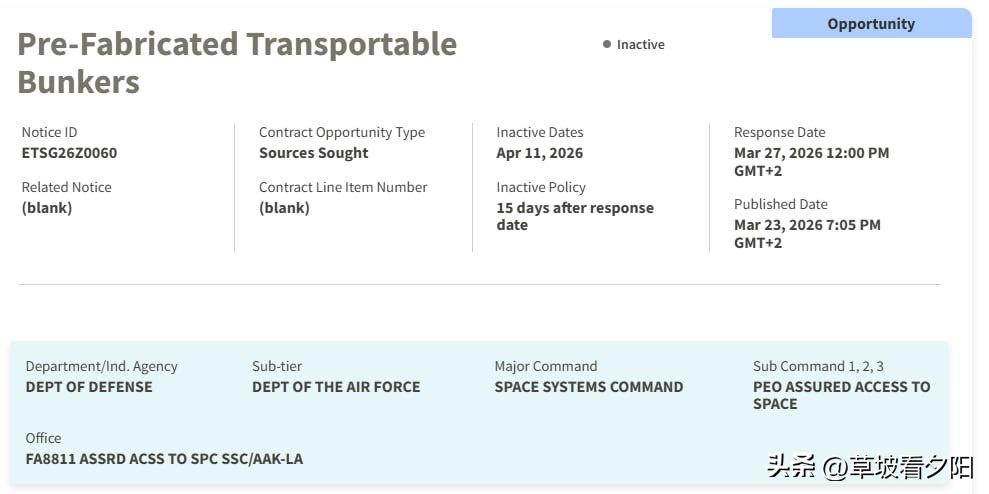Viewport: 989px width, 494px height.
Task: Click Sources Sought opportunity type
Action: coord(313,153)
